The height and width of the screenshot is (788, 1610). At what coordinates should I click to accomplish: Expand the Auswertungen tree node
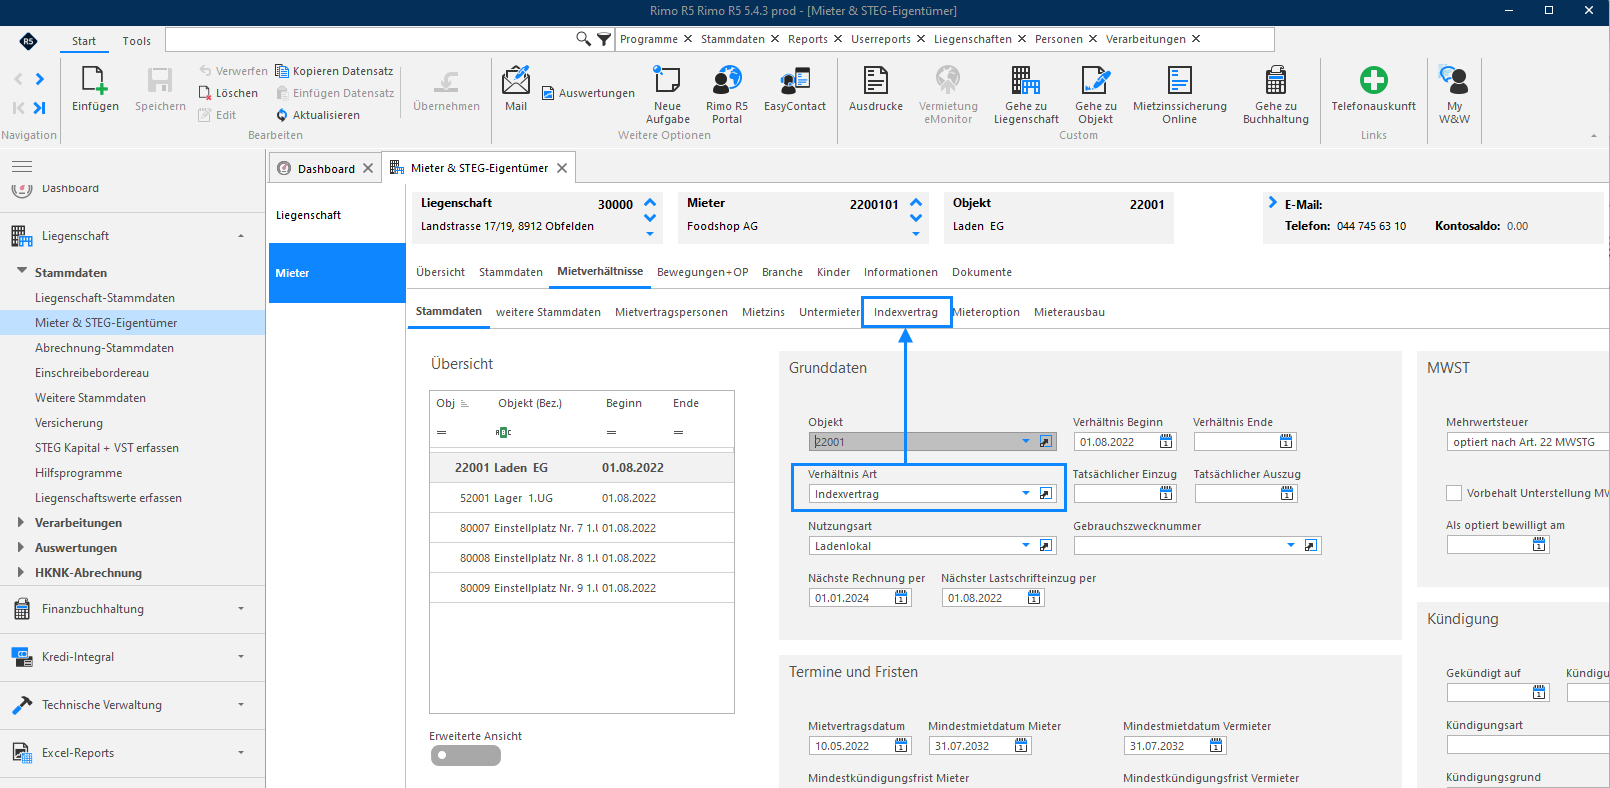21,547
